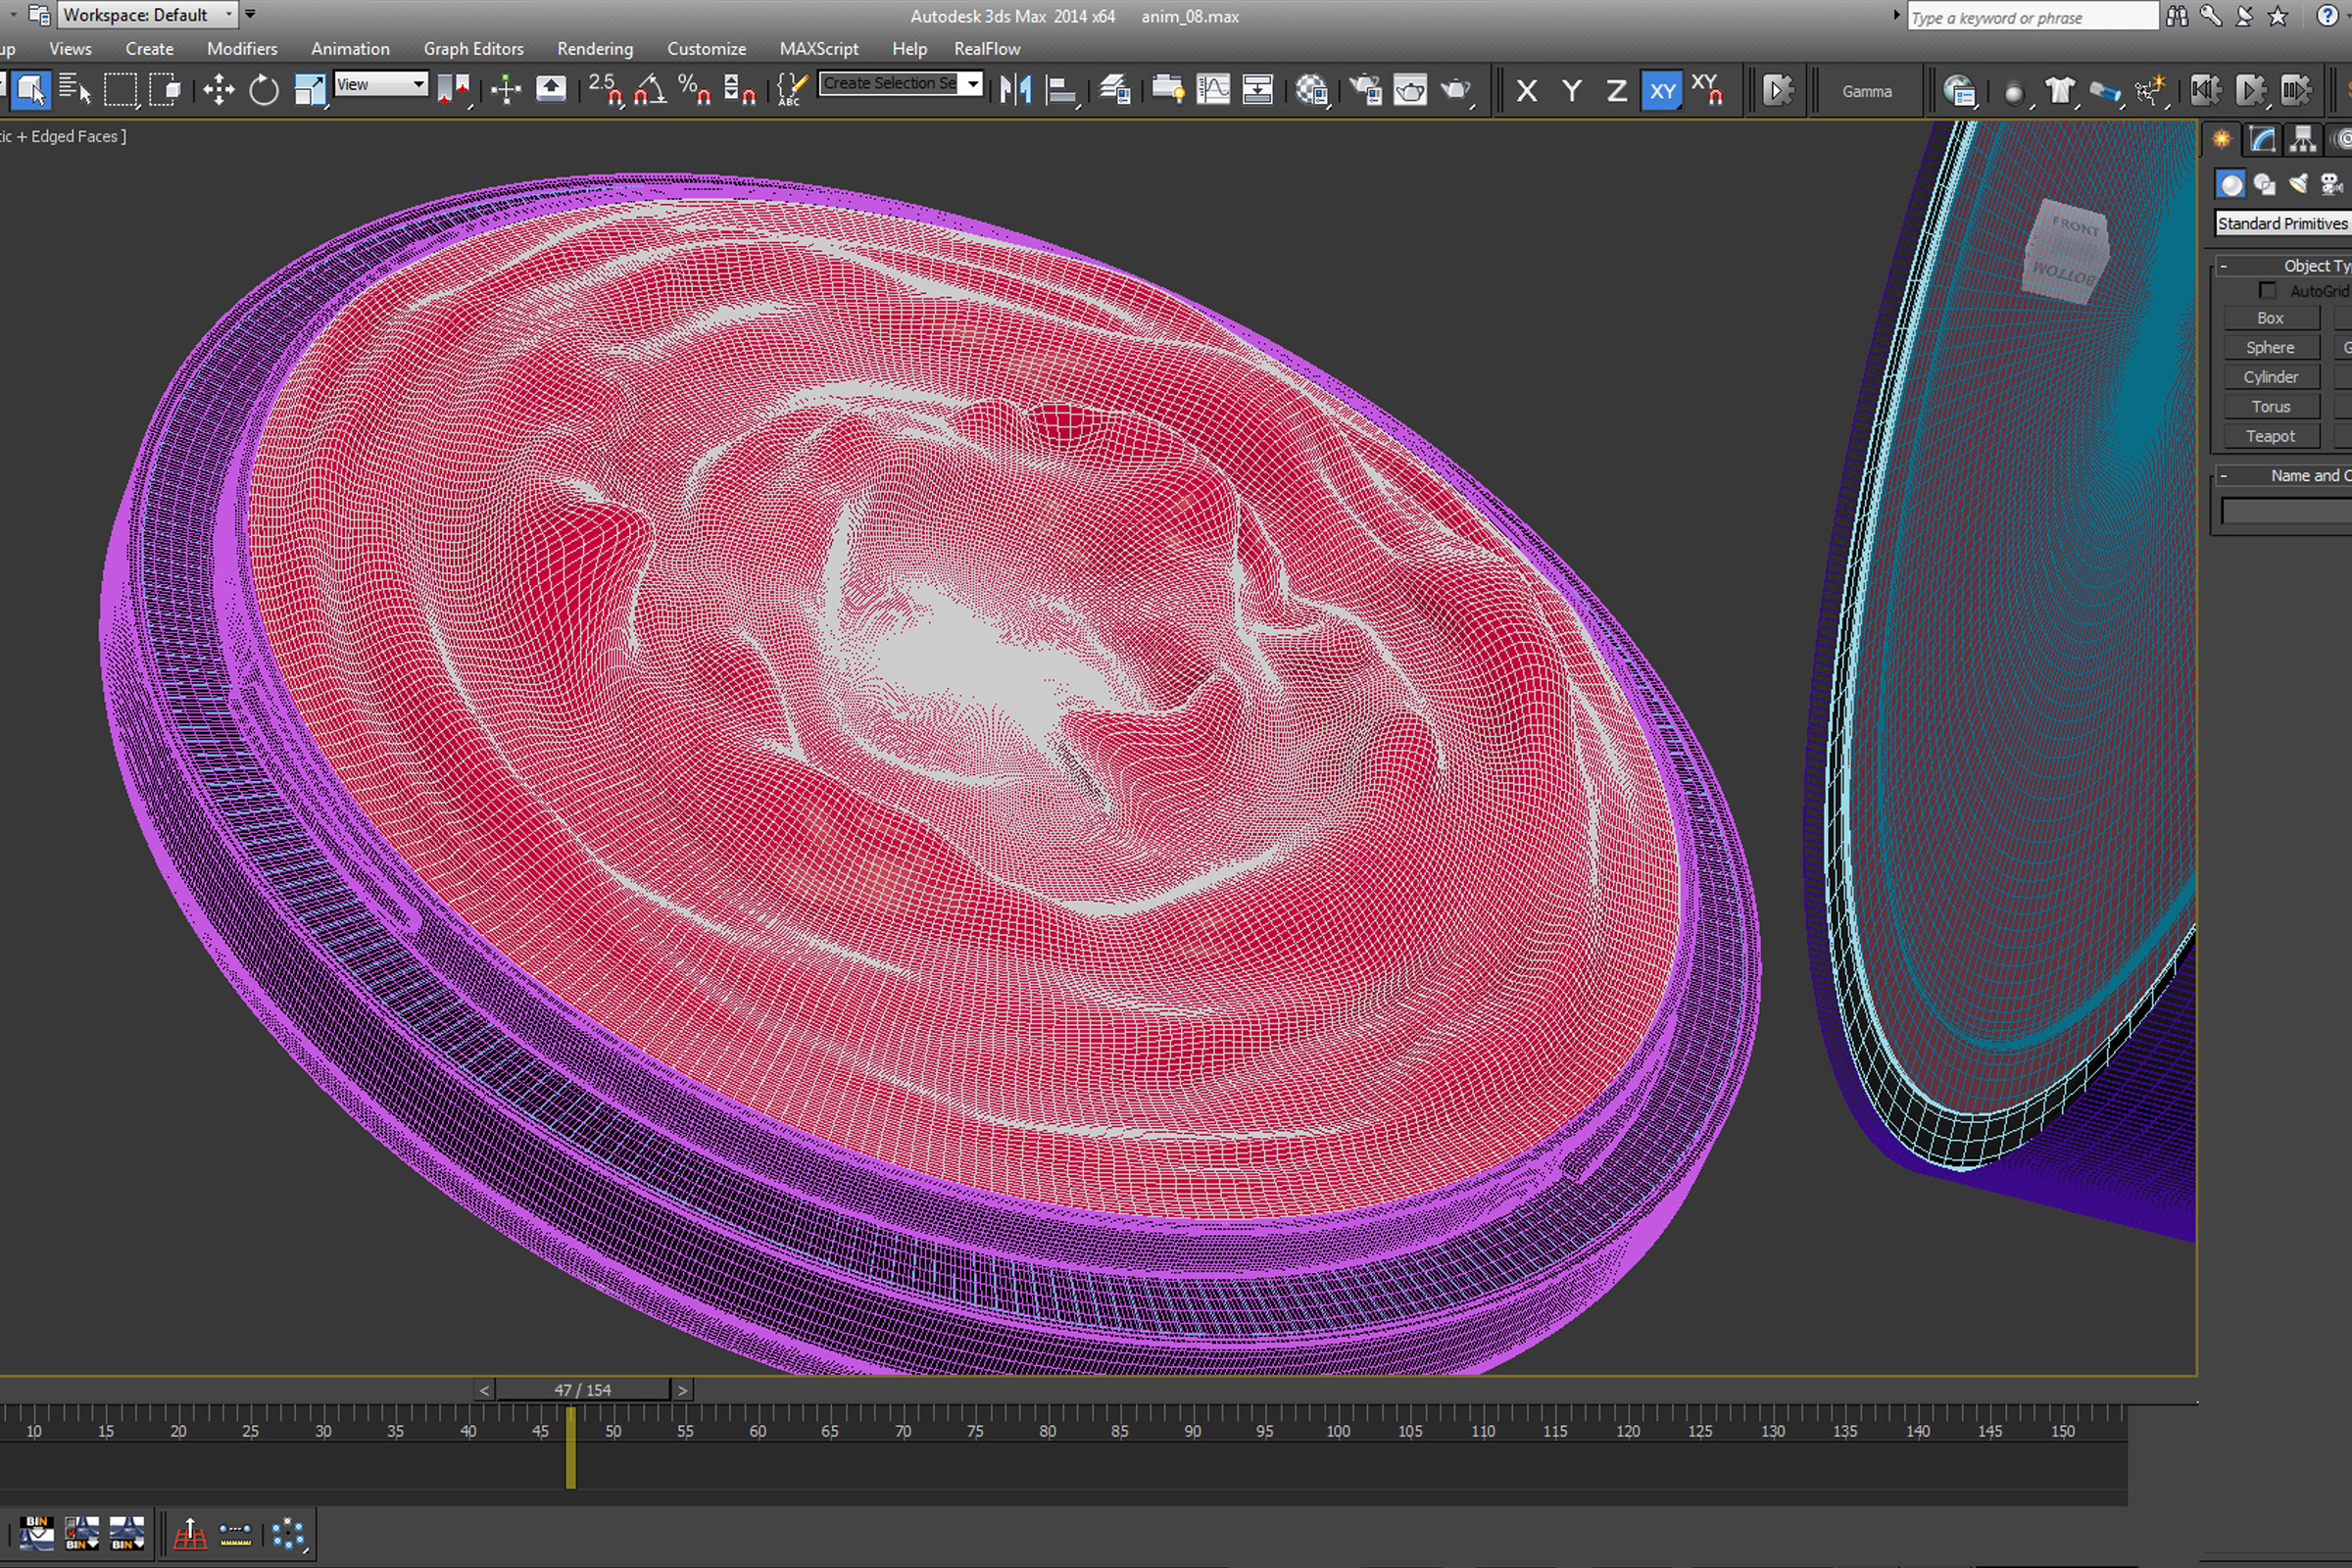Open the Select by Name tool

coord(75,90)
